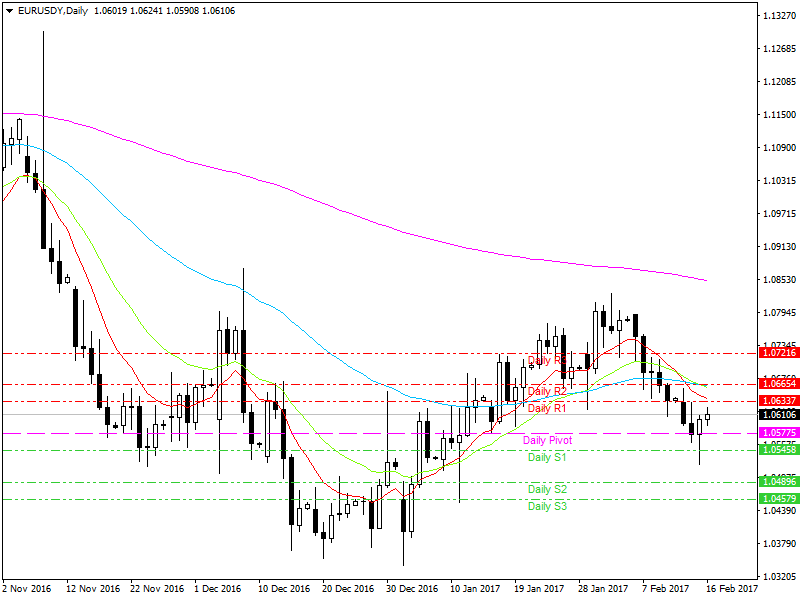Click the 19 Jan 2017 date label

tap(540, 589)
